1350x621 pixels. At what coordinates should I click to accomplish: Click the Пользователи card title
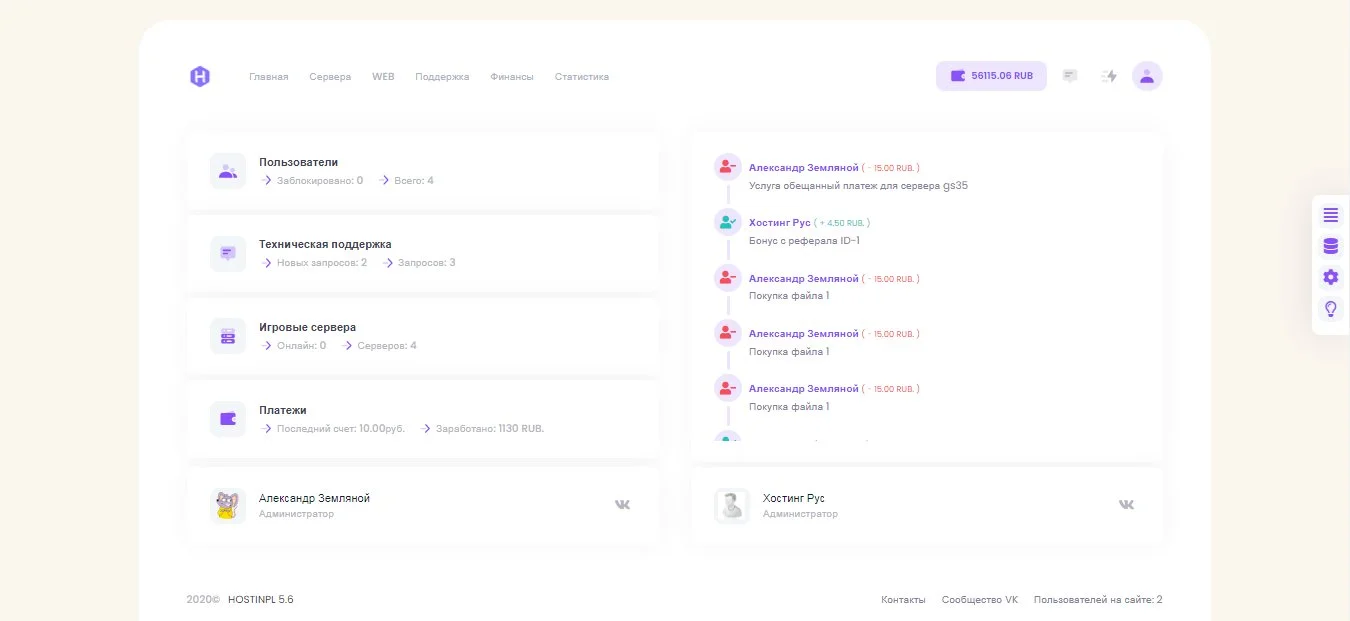(x=298, y=162)
